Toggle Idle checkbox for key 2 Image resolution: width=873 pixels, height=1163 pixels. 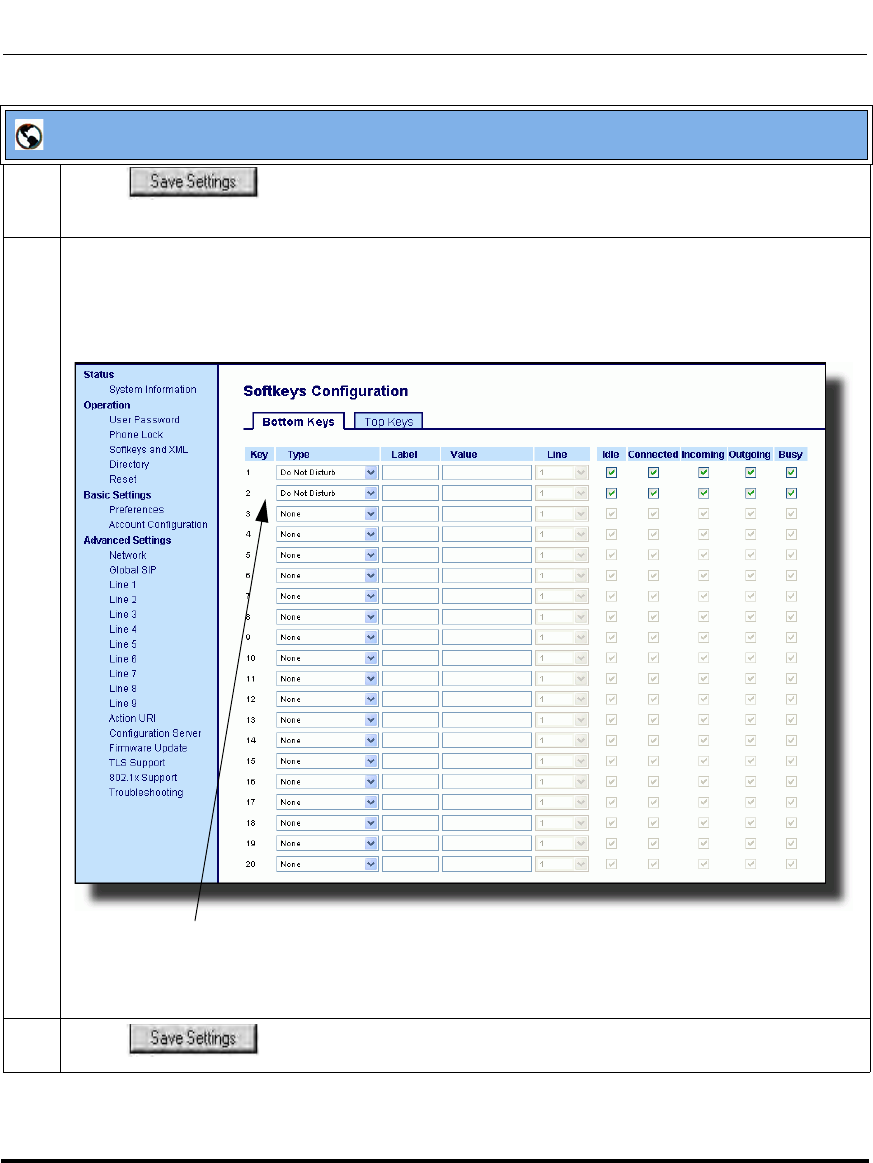[x=611, y=493]
